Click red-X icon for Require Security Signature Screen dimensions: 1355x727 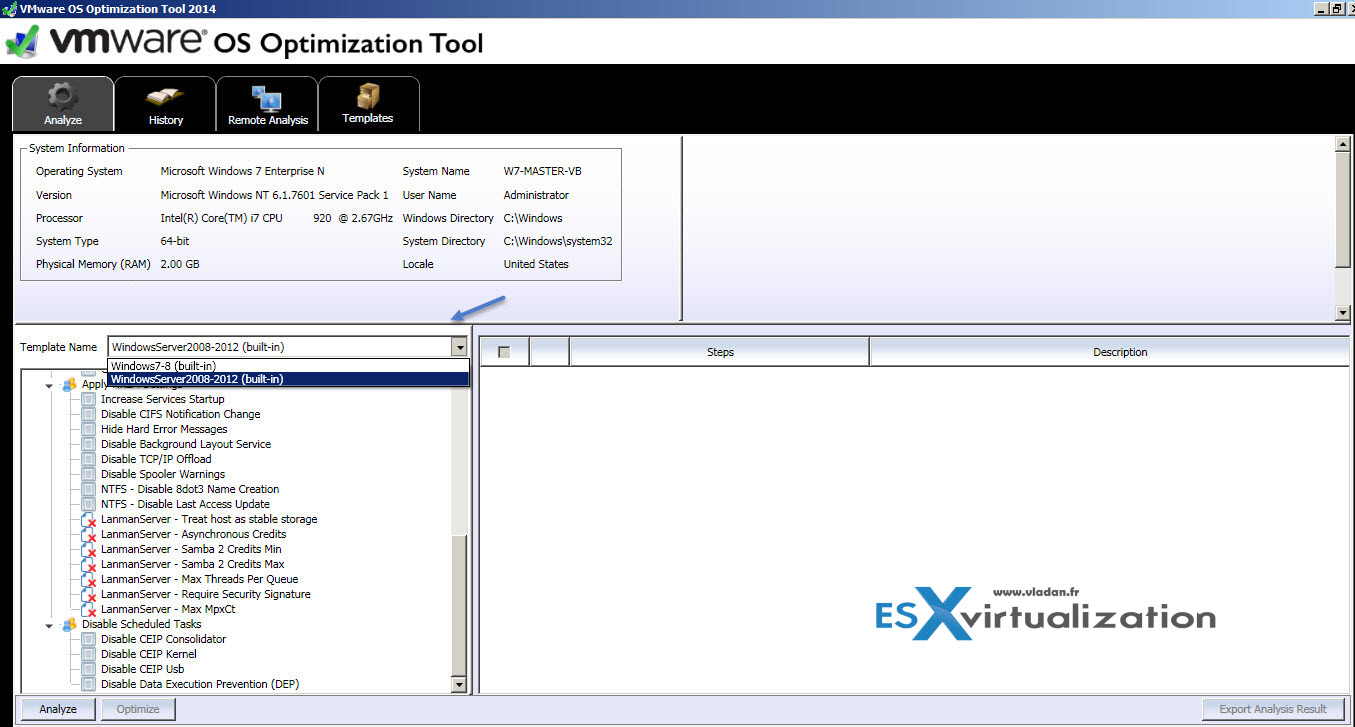click(x=89, y=595)
